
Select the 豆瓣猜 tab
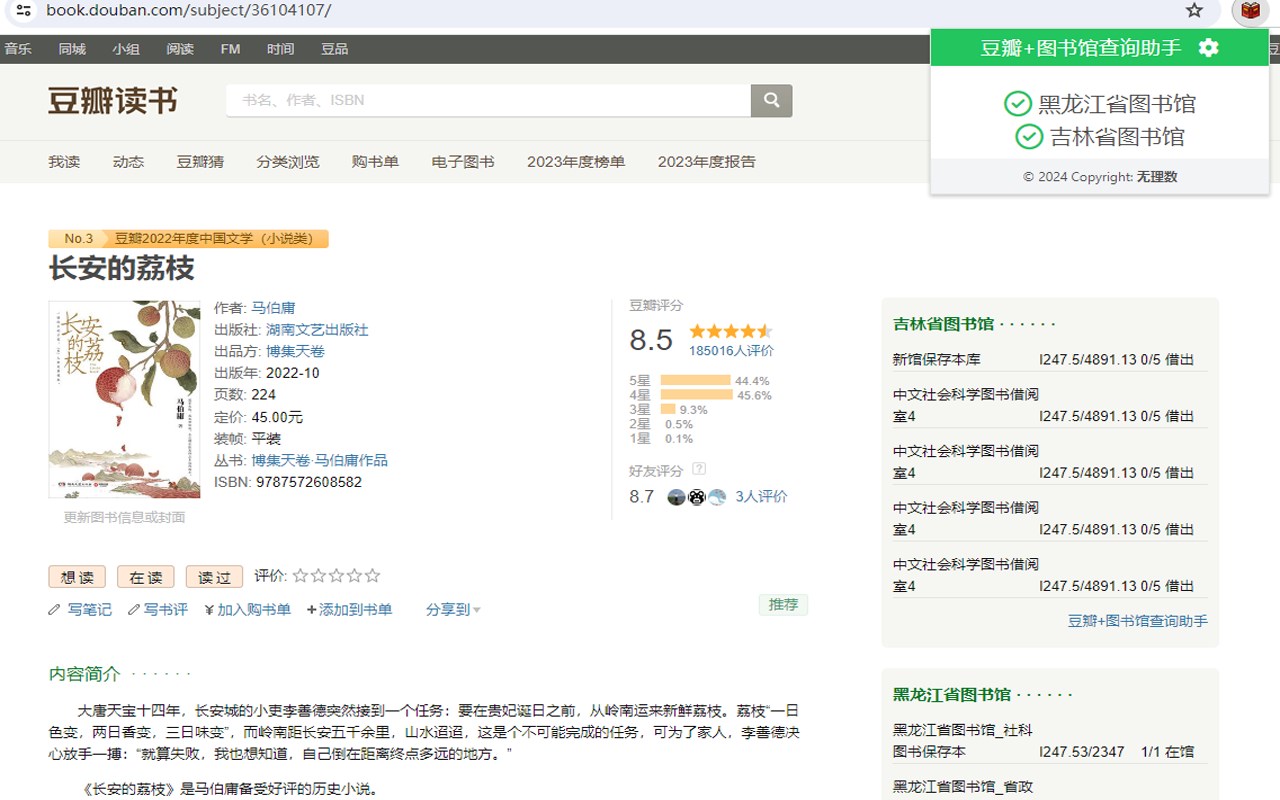tap(200, 162)
